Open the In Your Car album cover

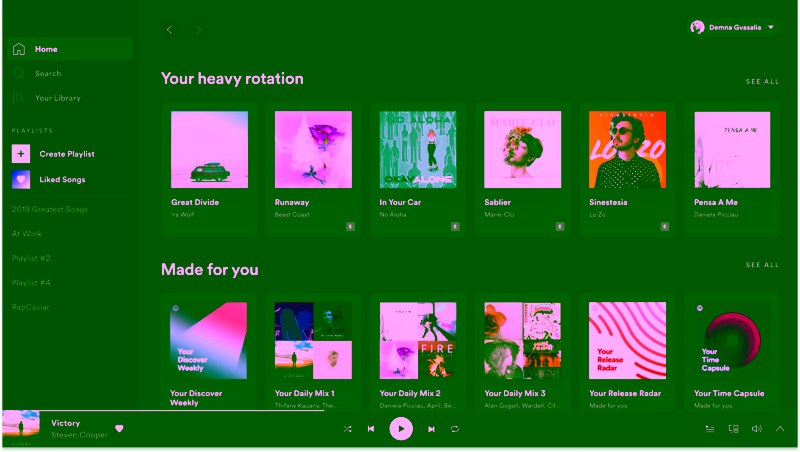(x=418, y=149)
